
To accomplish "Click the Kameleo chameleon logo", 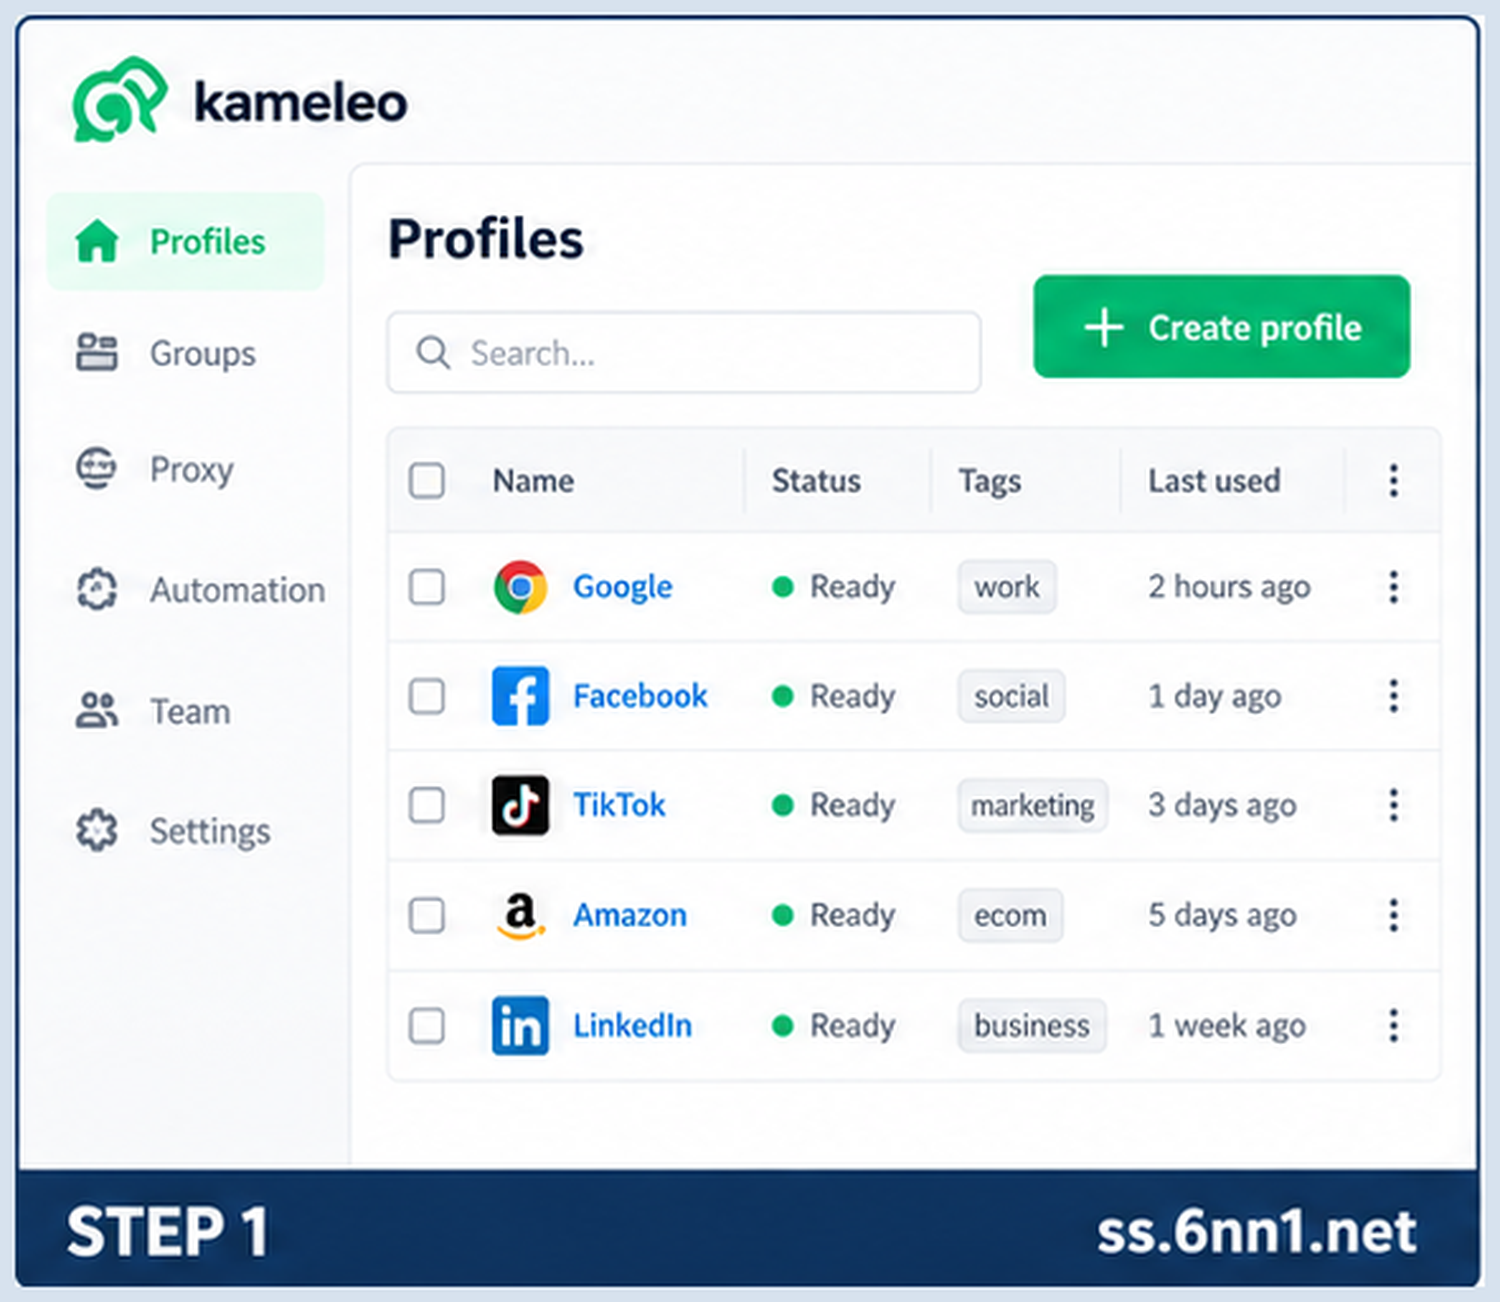I will click(119, 99).
